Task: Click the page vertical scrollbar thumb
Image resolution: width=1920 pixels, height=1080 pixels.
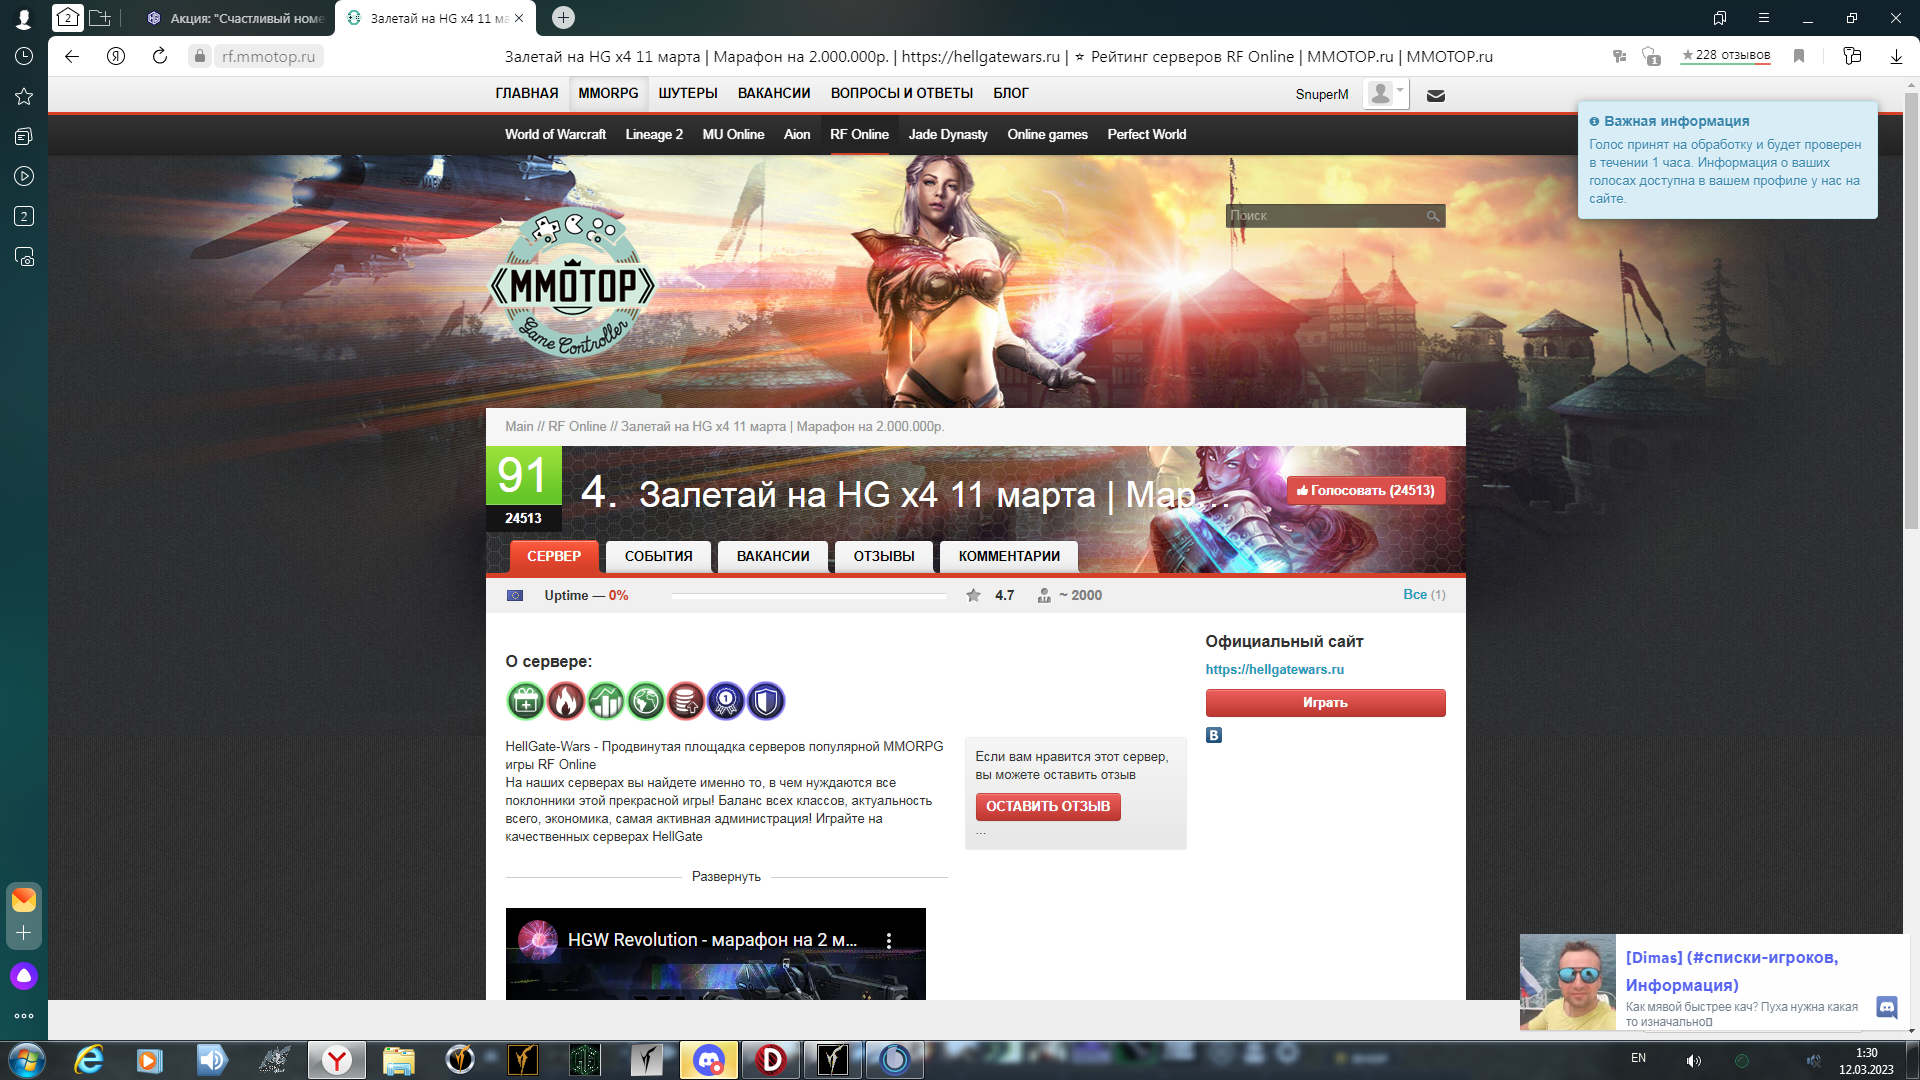Action: pos(1911,310)
